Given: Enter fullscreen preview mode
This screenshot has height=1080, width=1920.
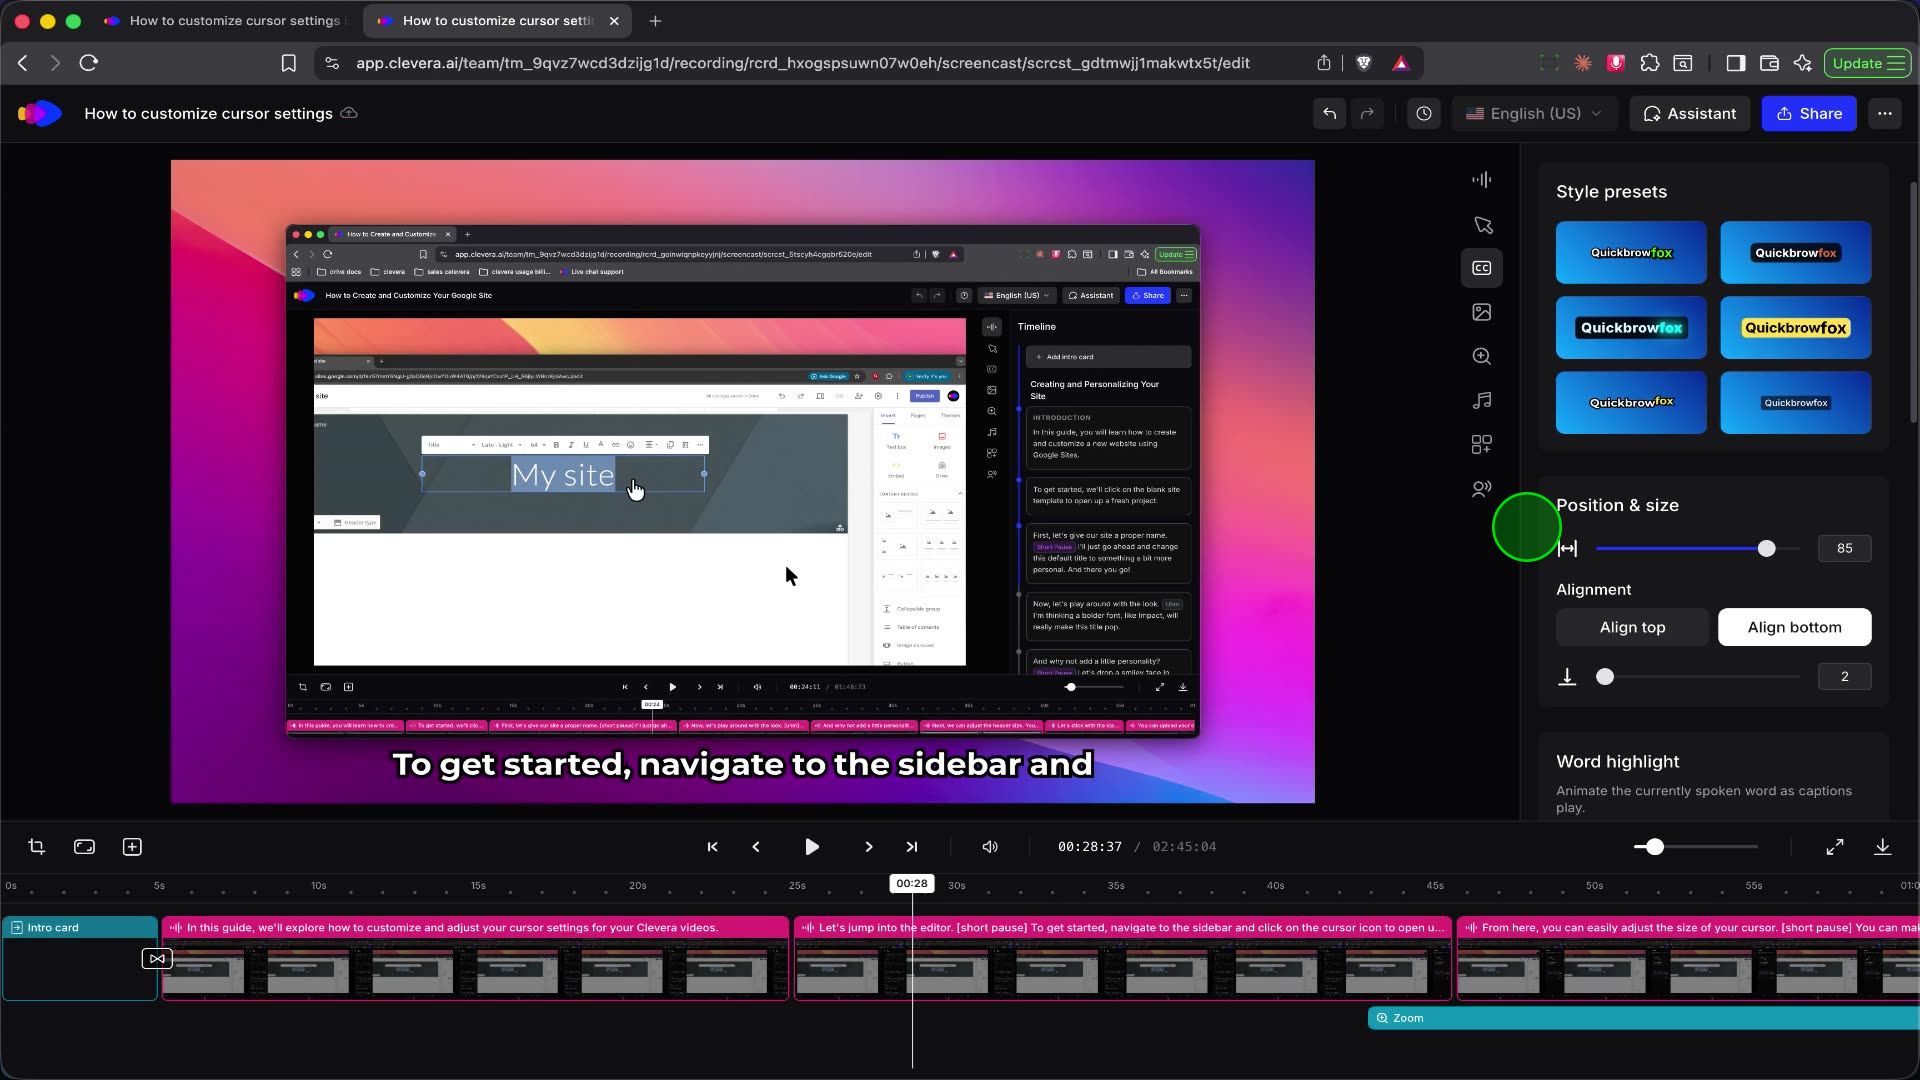Looking at the screenshot, I should [1835, 847].
